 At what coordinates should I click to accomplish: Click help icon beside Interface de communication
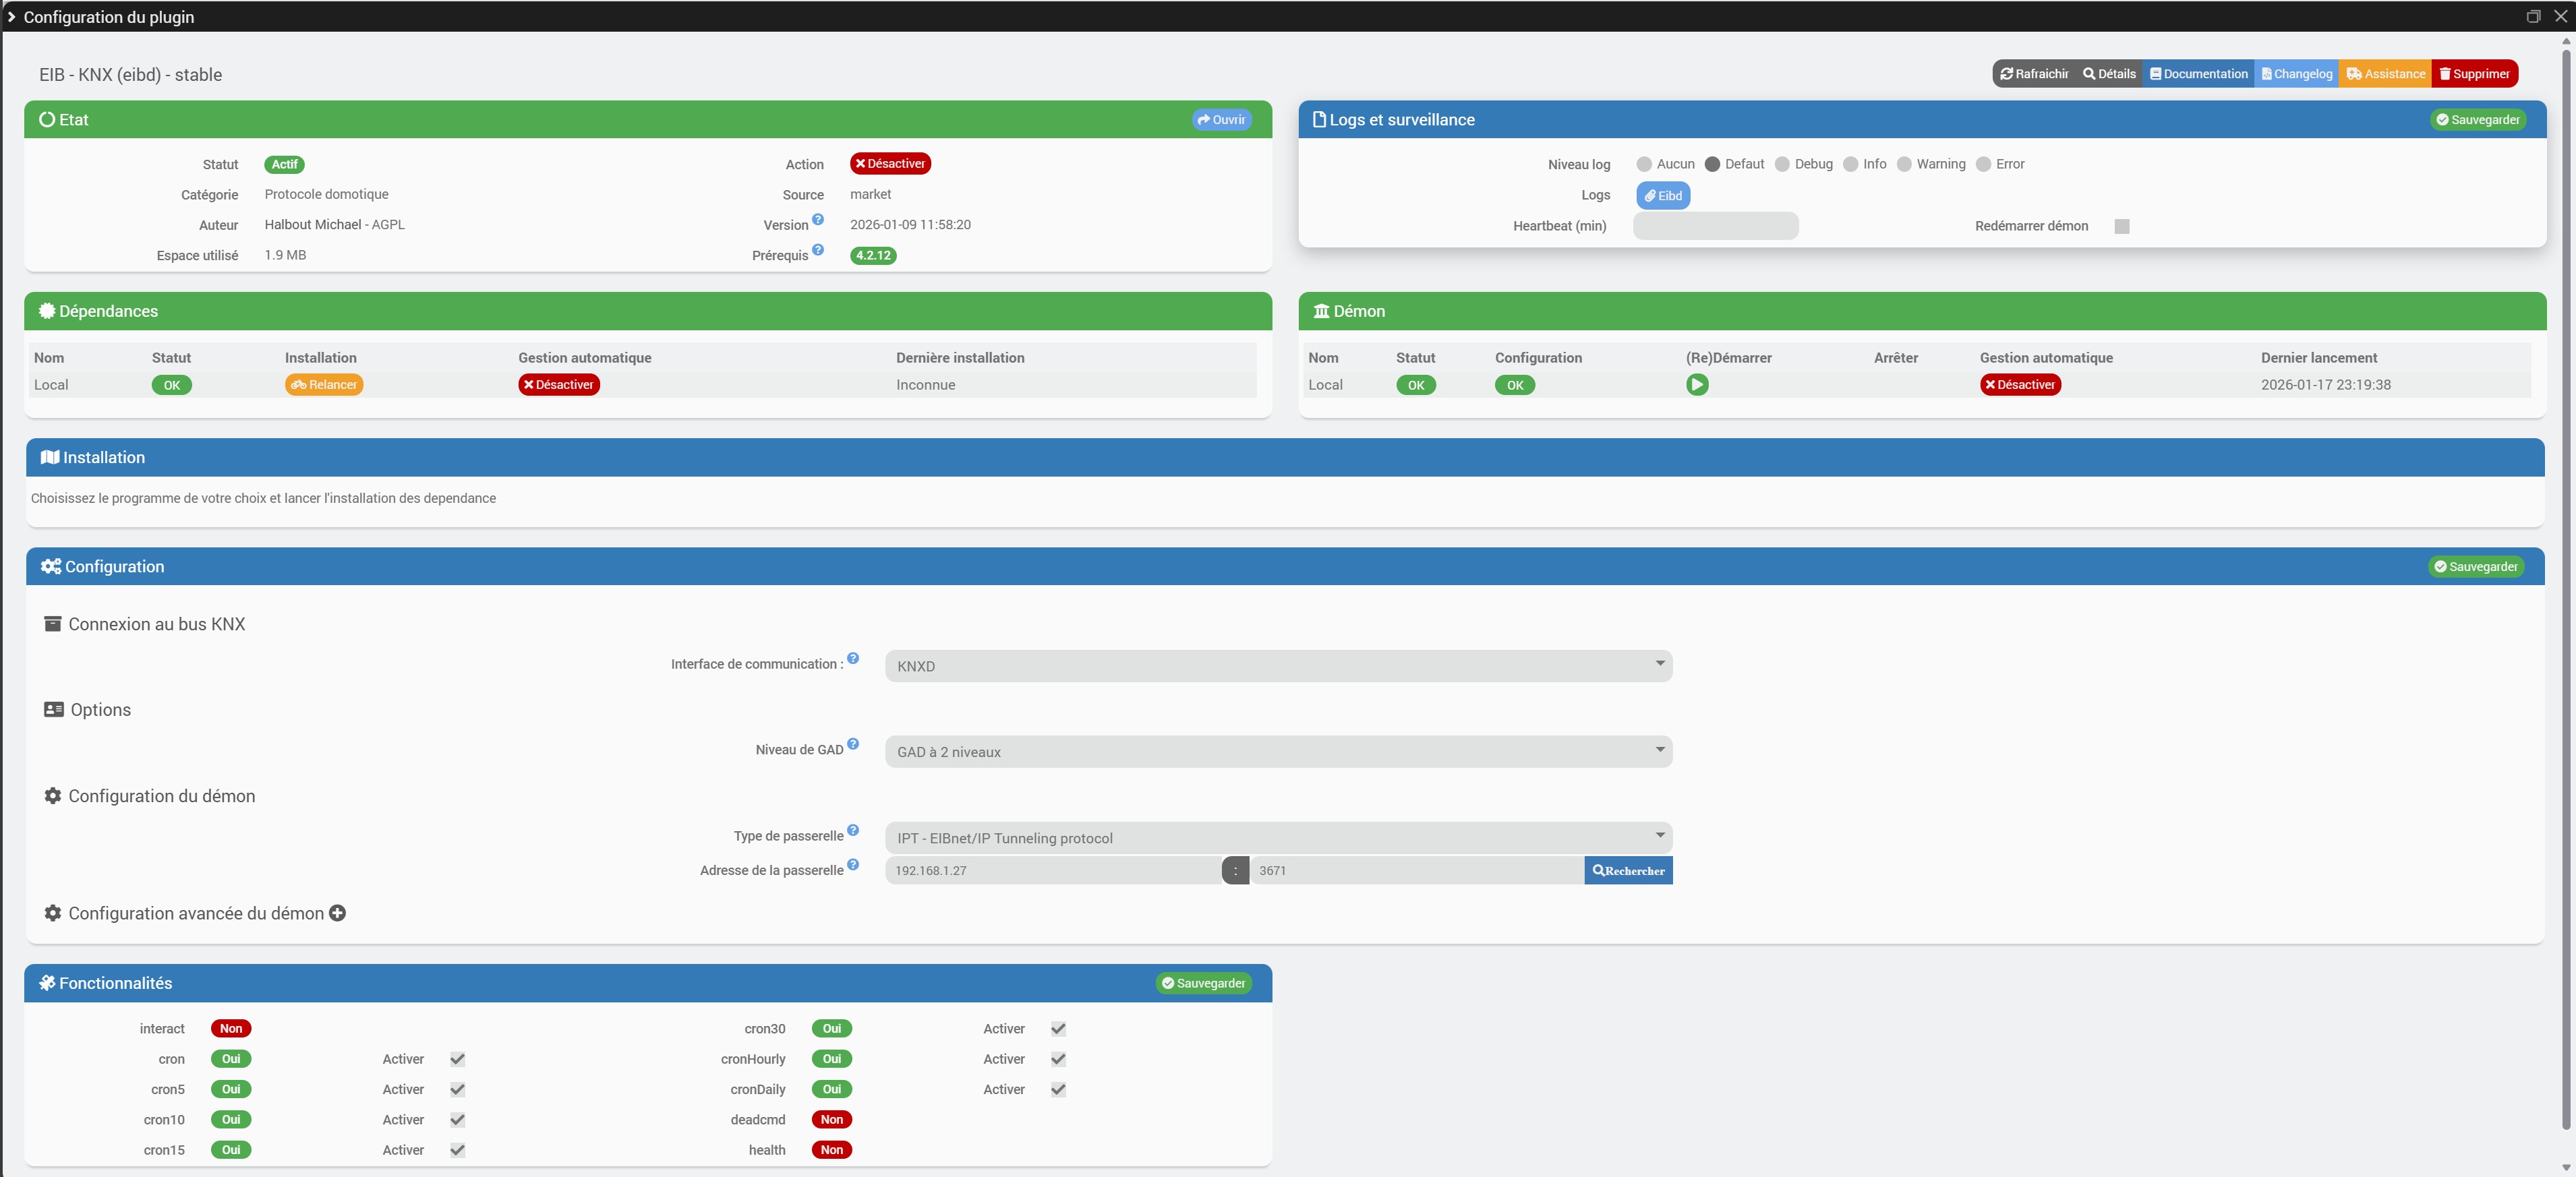click(853, 658)
